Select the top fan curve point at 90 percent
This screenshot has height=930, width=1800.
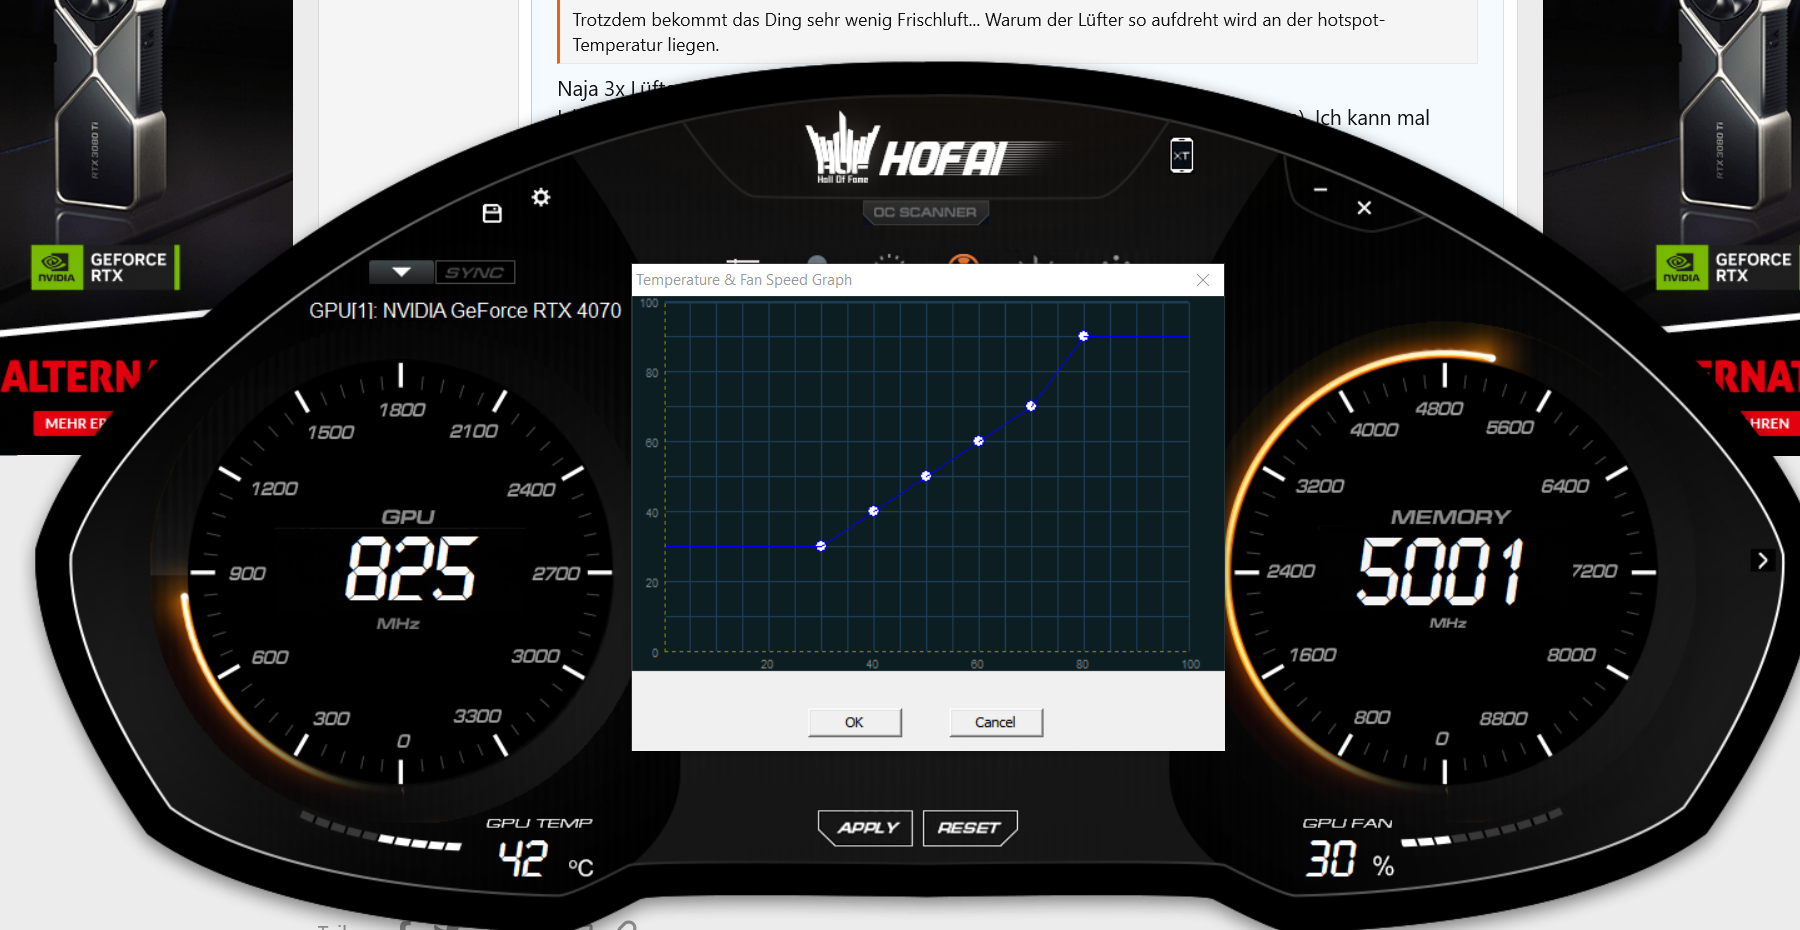[x=1083, y=336]
